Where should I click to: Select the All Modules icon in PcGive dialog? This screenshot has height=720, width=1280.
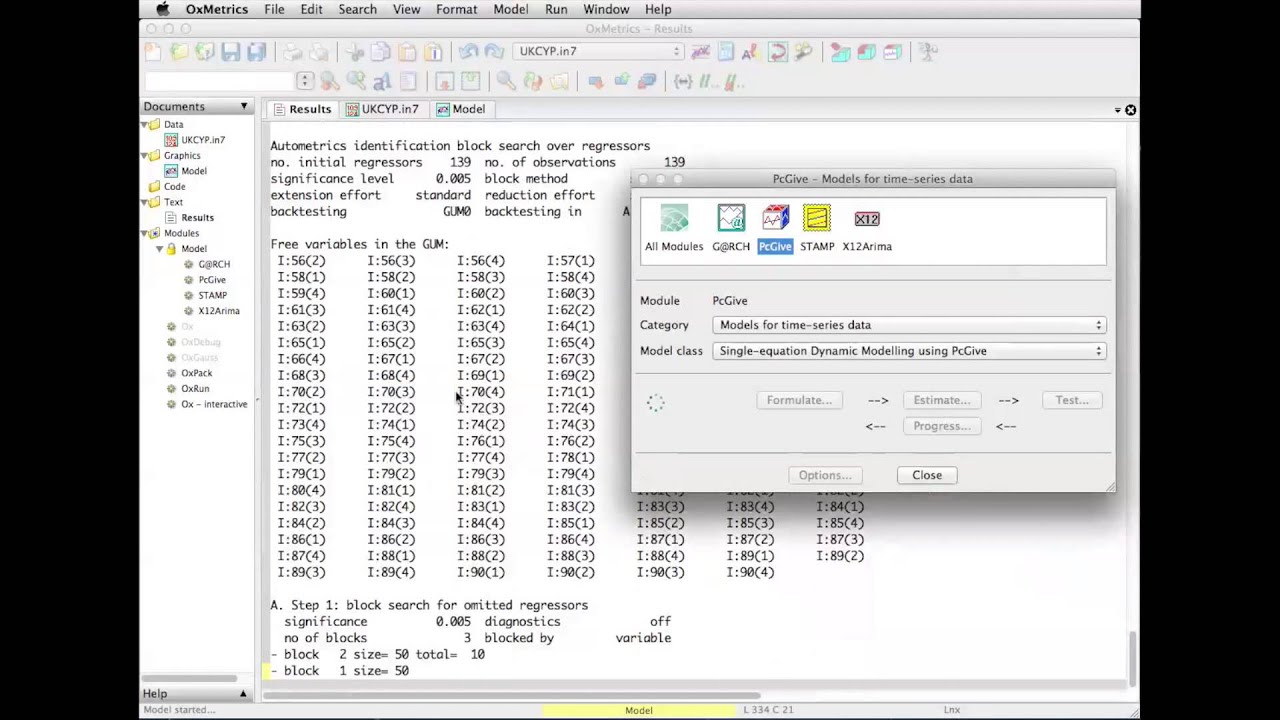click(674, 219)
